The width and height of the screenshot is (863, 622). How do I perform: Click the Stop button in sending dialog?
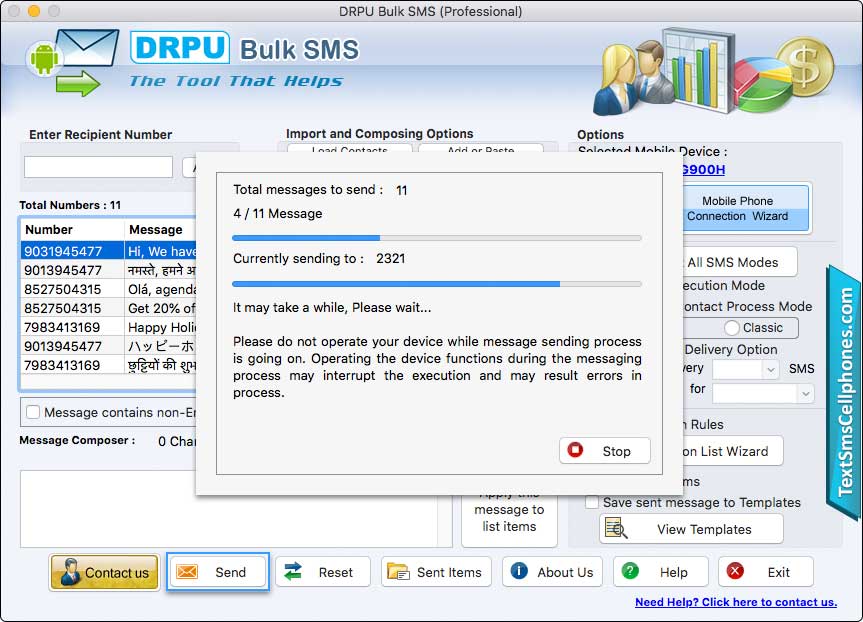click(x=604, y=451)
